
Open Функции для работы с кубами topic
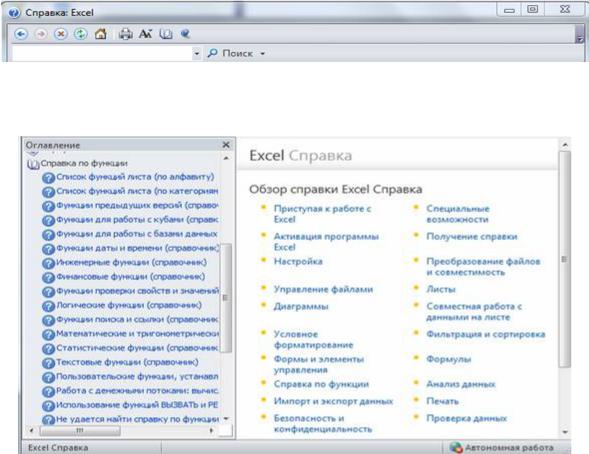pyautogui.click(x=130, y=220)
